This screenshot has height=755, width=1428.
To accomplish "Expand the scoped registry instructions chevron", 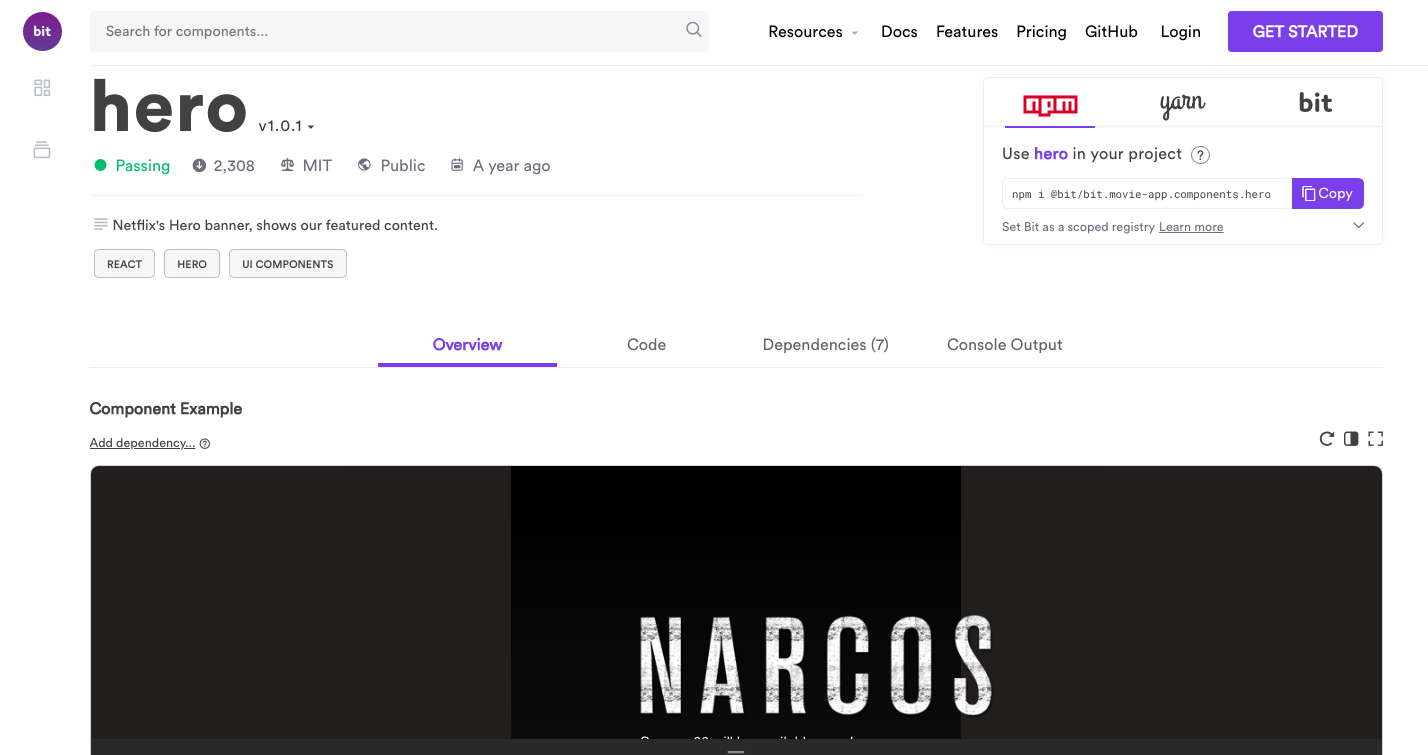I will 1358,225.
